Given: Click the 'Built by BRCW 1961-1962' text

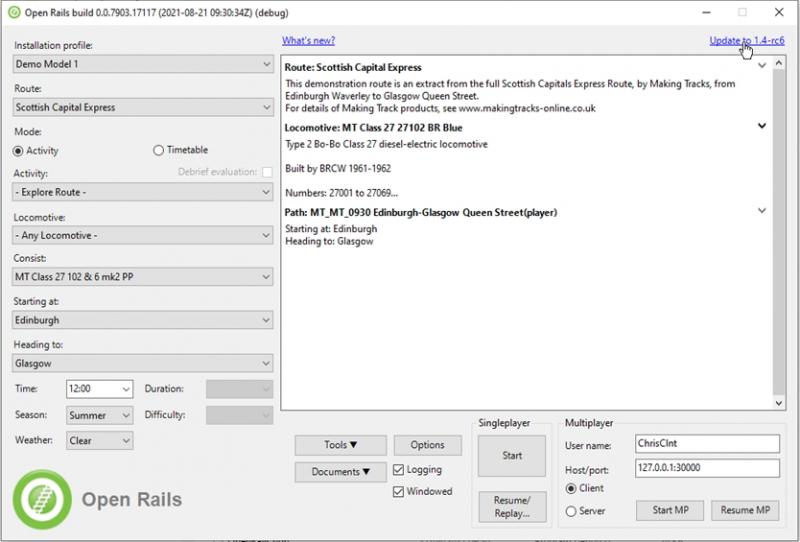Looking at the screenshot, I should (338, 168).
